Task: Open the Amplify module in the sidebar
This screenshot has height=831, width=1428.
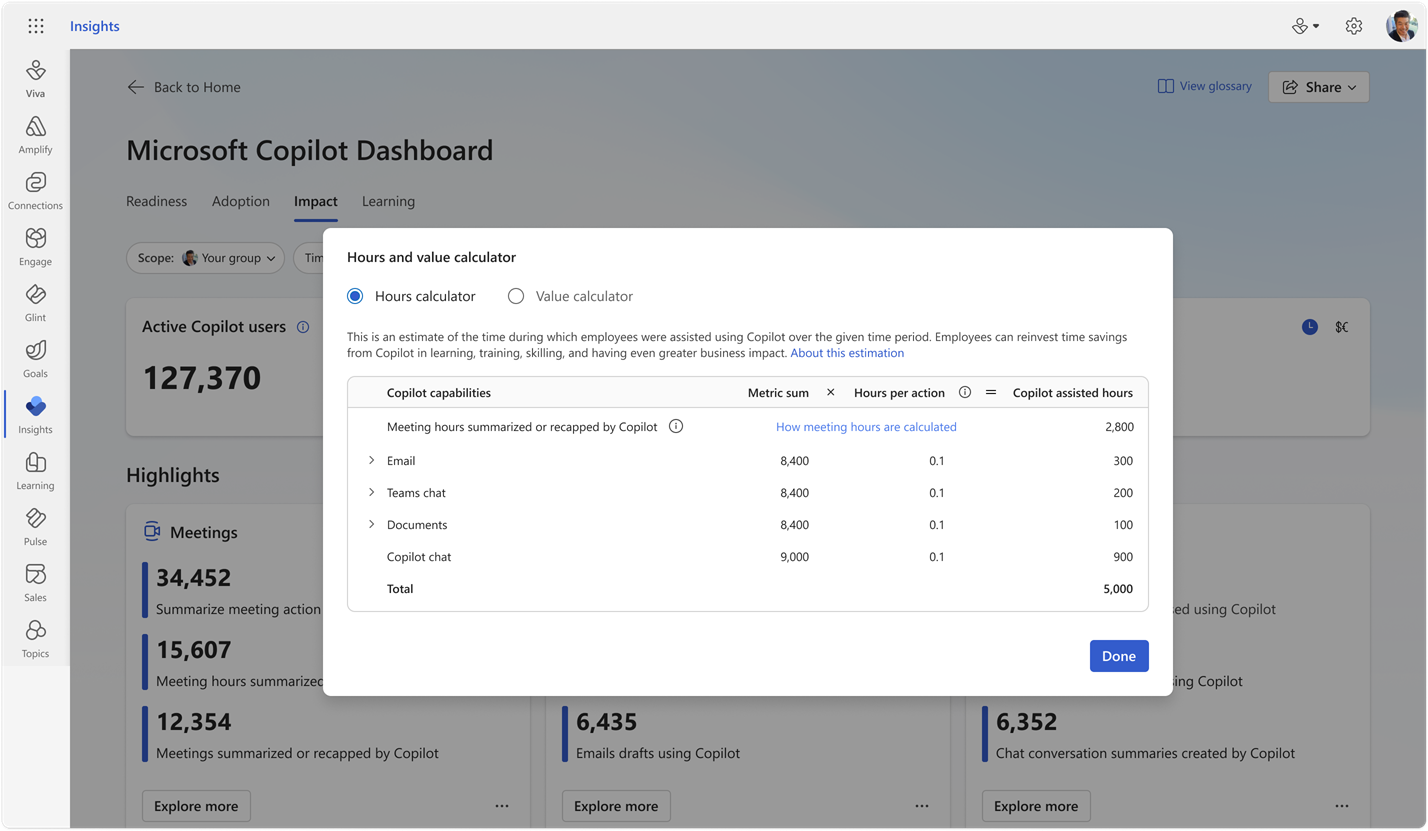Action: tap(35, 135)
